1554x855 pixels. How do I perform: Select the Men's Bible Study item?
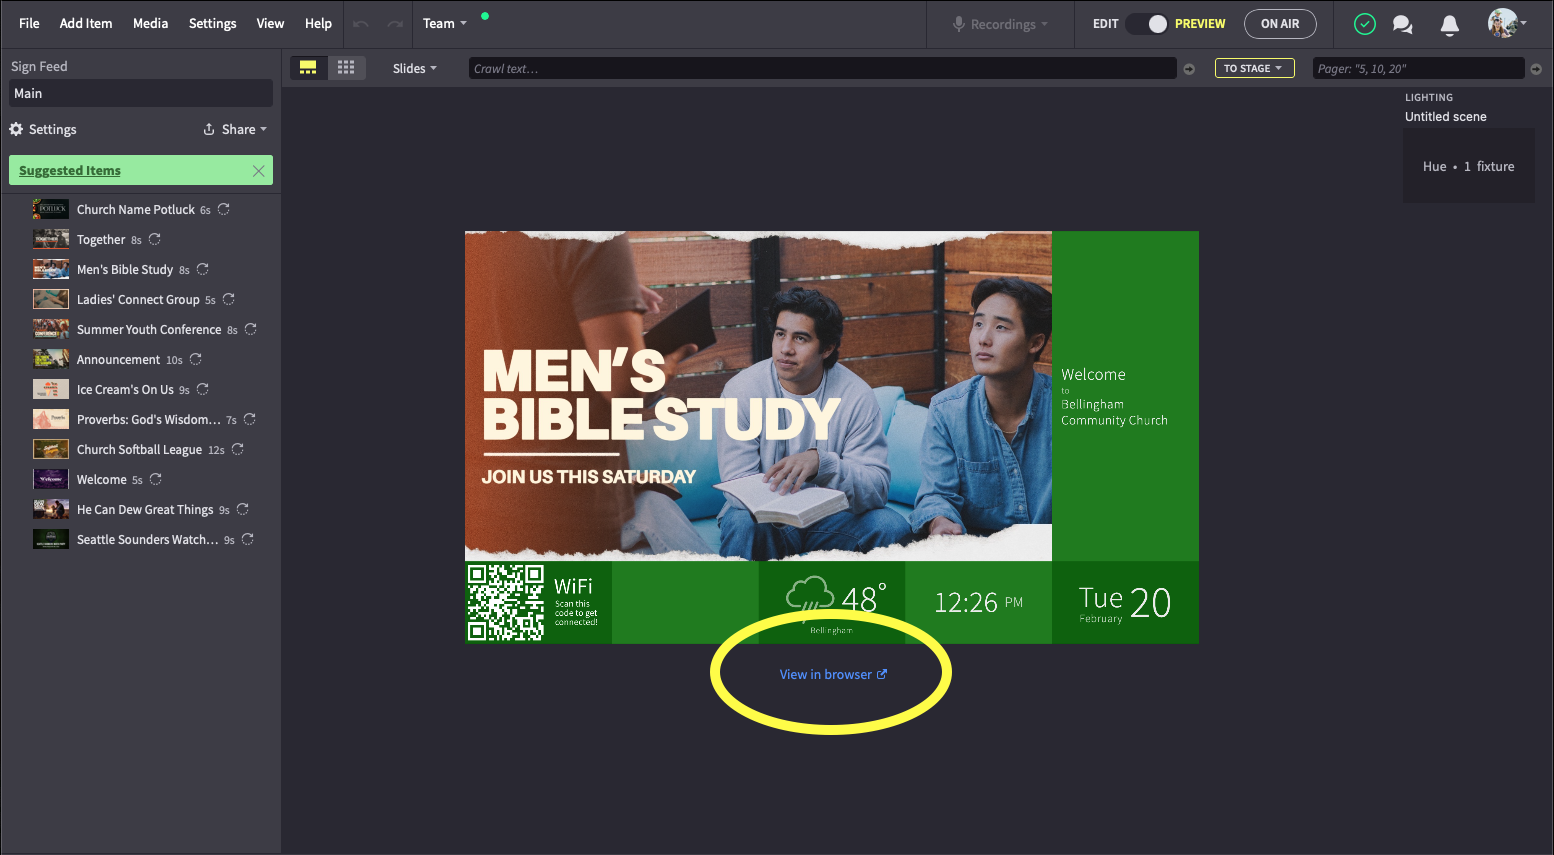click(125, 270)
